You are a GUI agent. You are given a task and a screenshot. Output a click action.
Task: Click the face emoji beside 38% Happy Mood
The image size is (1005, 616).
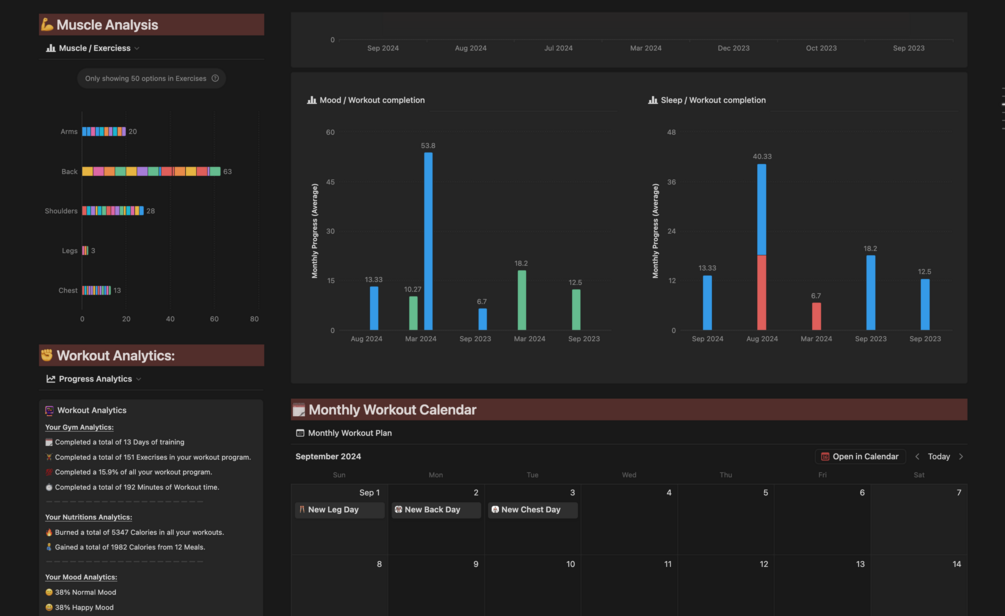click(49, 607)
